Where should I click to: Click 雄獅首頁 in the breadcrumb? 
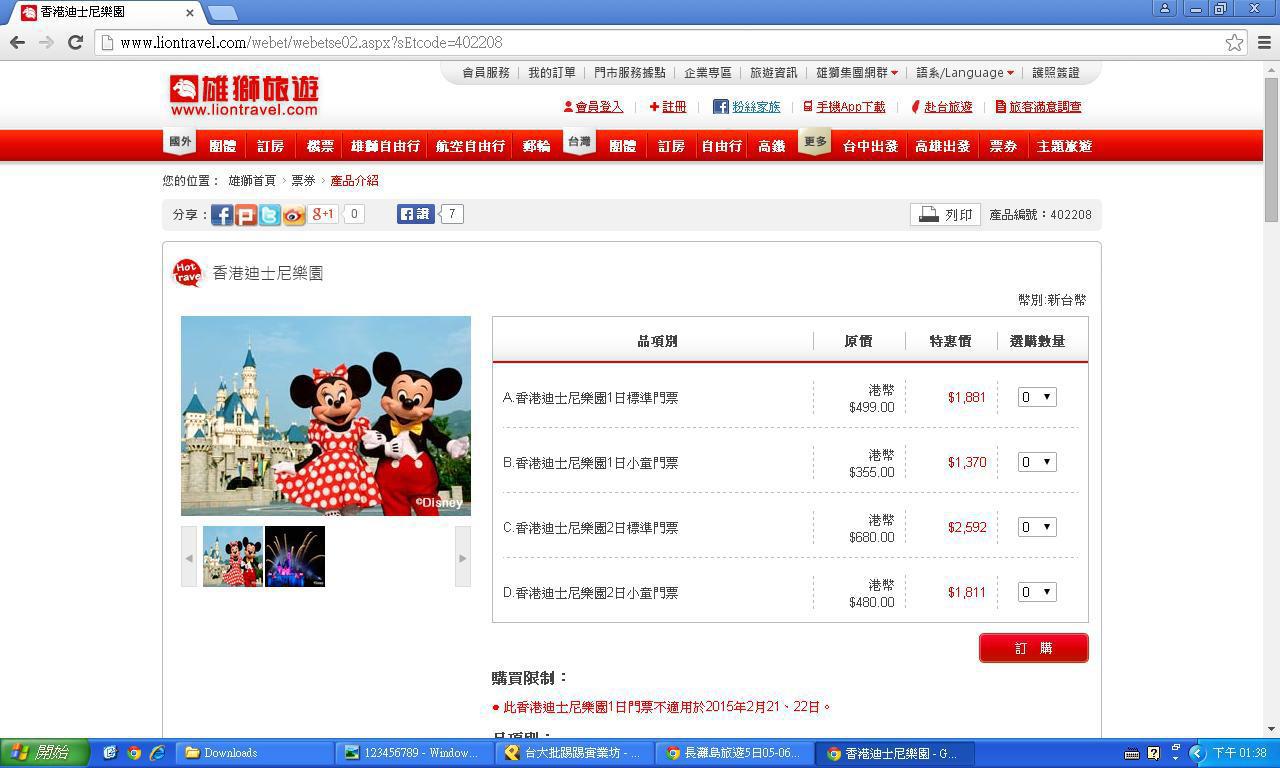tap(252, 181)
